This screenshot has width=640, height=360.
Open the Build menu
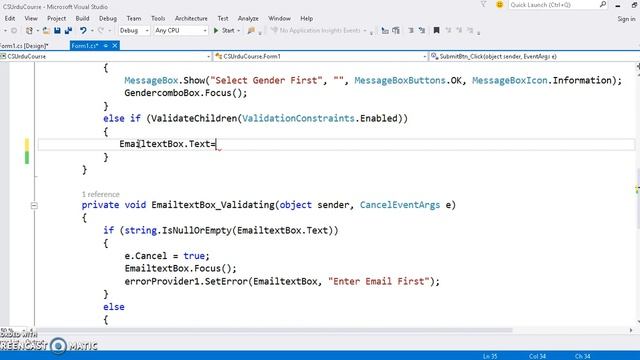[82, 18]
